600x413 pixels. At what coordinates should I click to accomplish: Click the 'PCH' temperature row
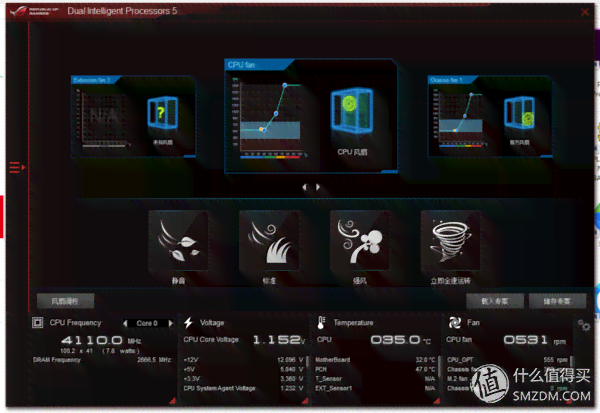[x=375, y=369]
